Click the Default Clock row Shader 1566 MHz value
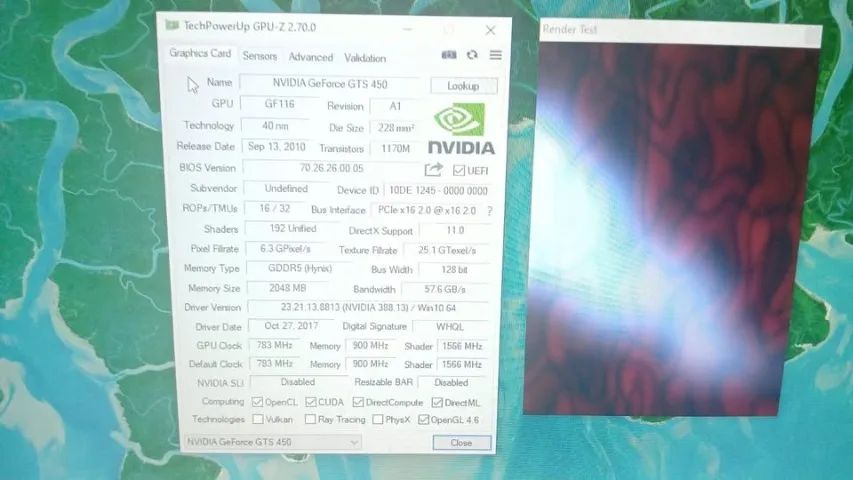The width and height of the screenshot is (853, 480). tap(462, 365)
